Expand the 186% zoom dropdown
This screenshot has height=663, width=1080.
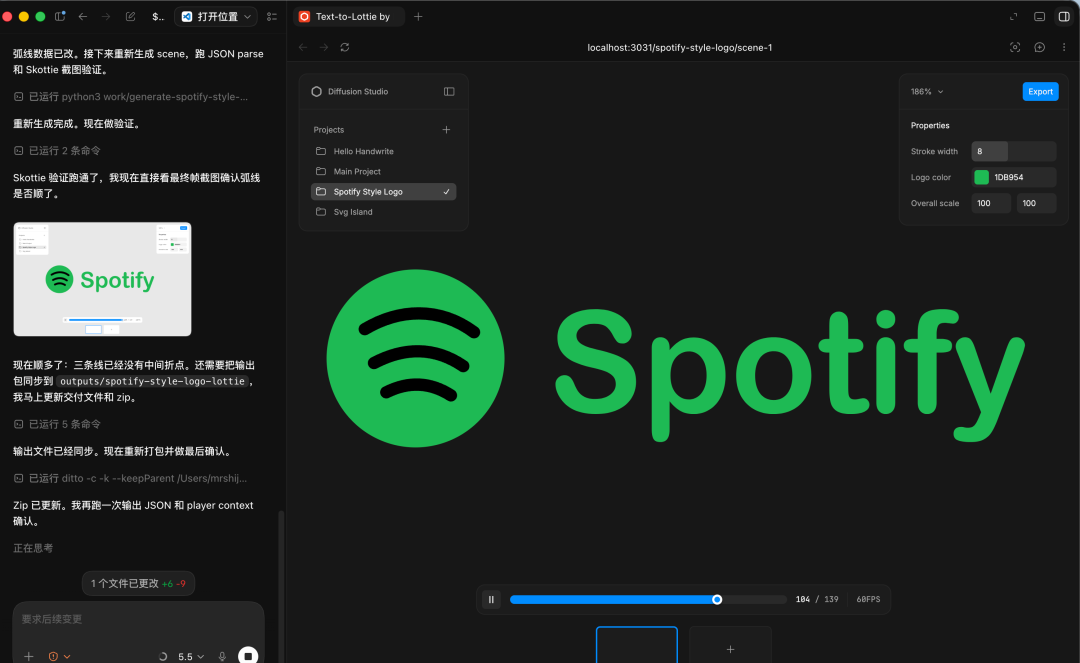pos(927,92)
